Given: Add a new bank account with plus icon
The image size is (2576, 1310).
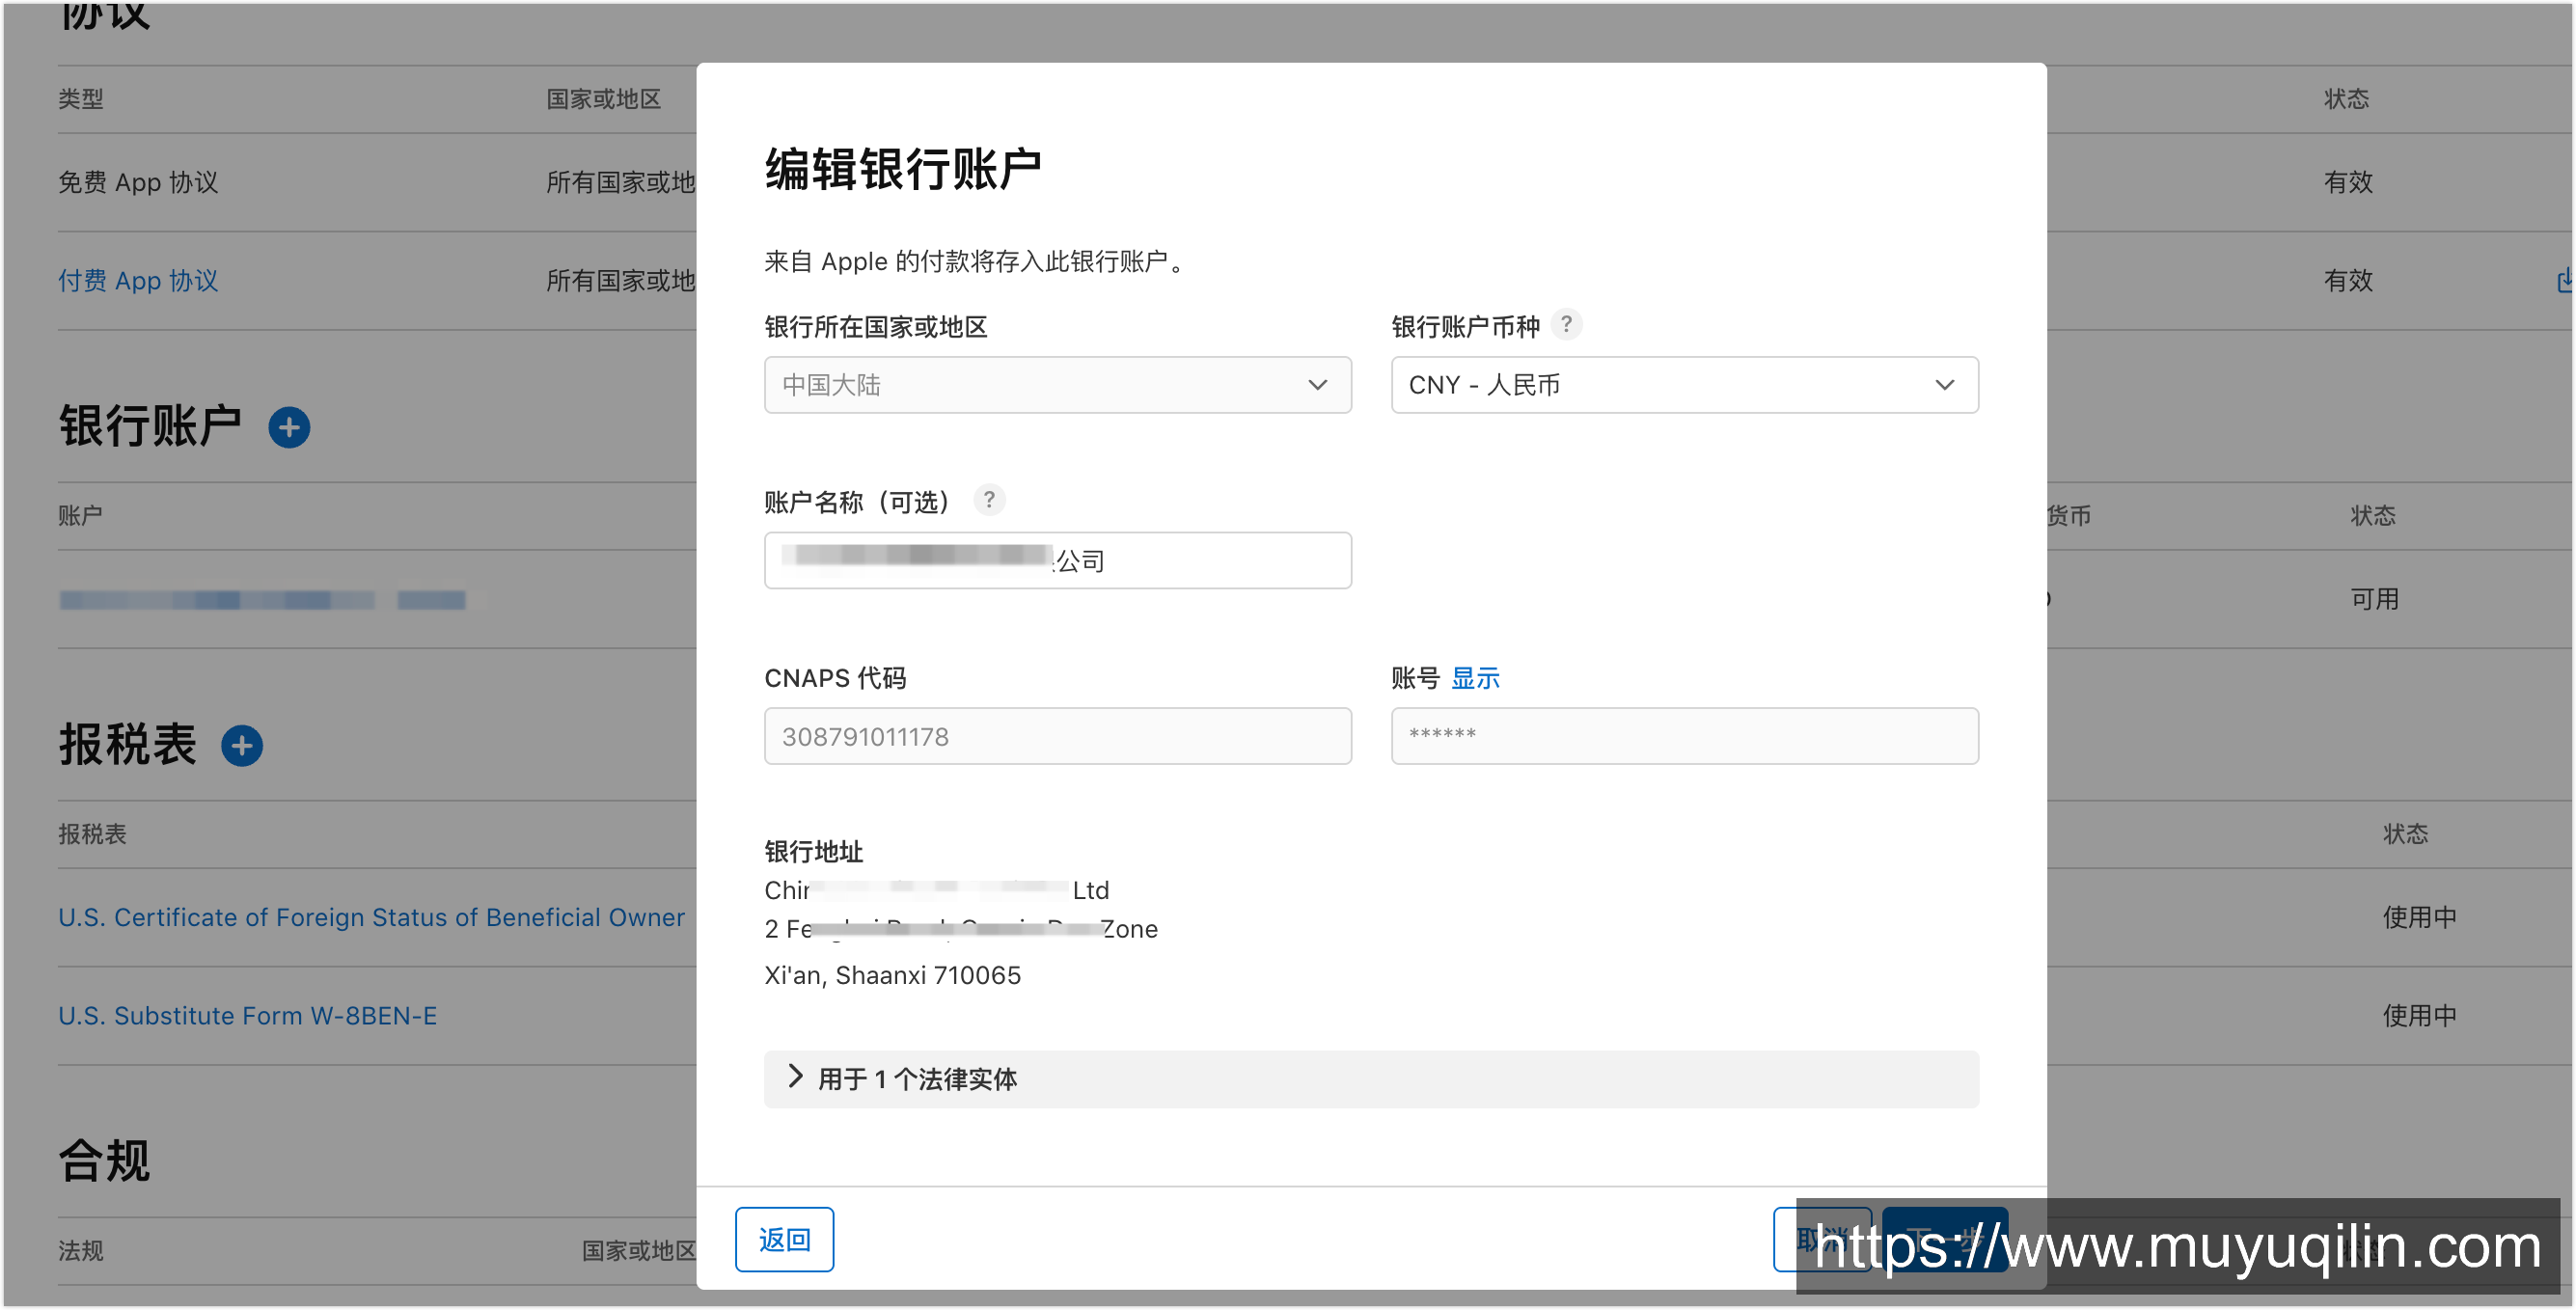Looking at the screenshot, I should [x=289, y=427].
